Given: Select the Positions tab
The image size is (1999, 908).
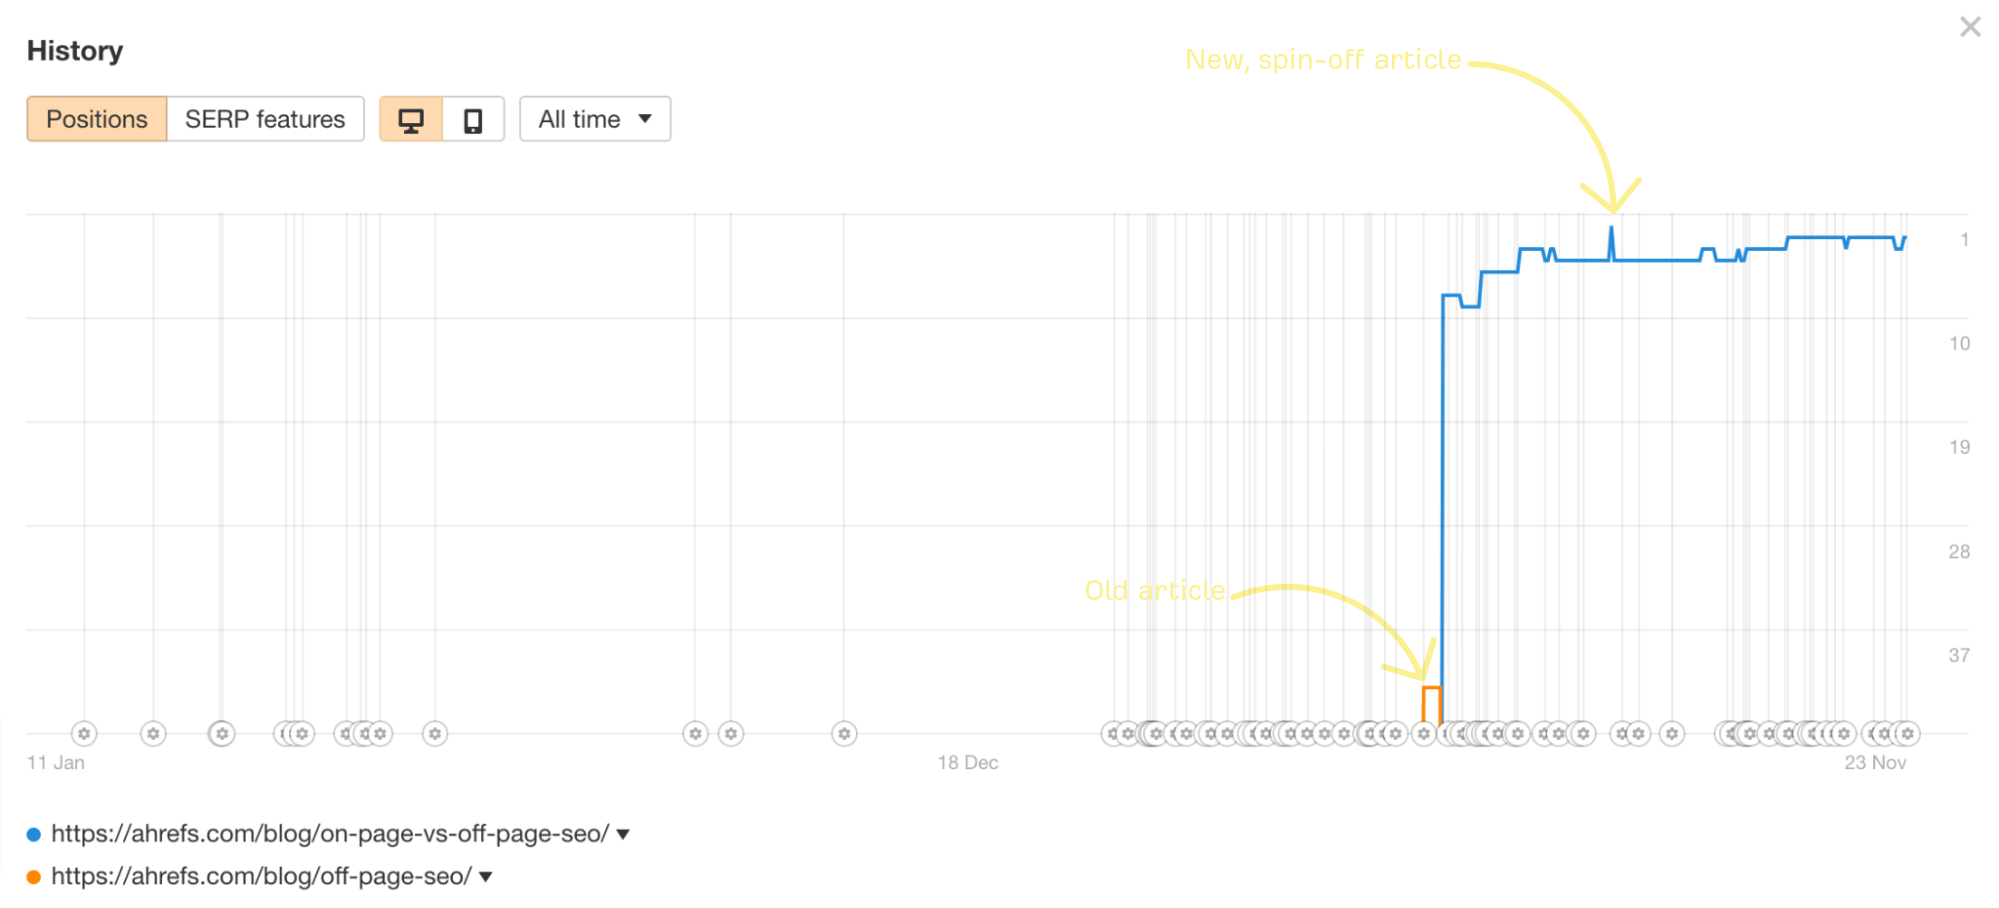Looking at the screenshot, I should point(97,120).
